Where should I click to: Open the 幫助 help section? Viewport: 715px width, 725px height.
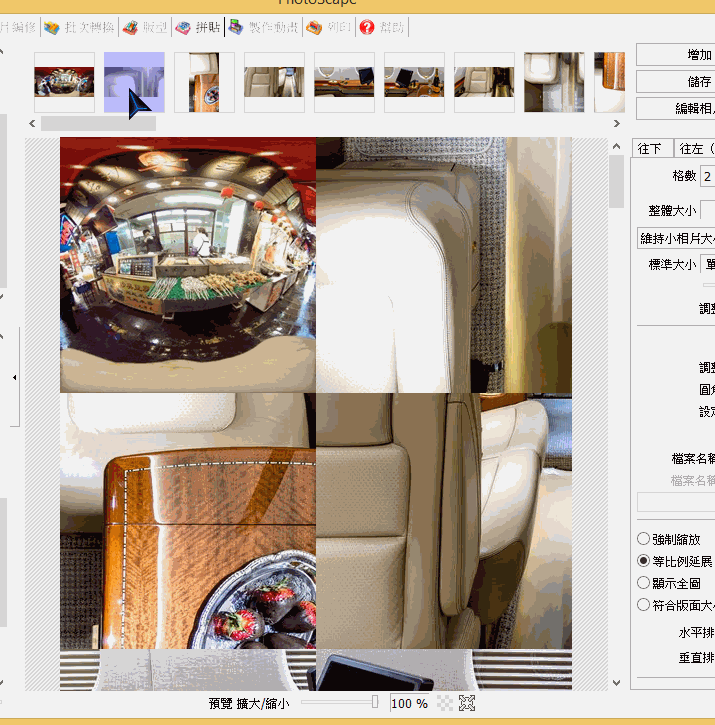coord(382,28)
